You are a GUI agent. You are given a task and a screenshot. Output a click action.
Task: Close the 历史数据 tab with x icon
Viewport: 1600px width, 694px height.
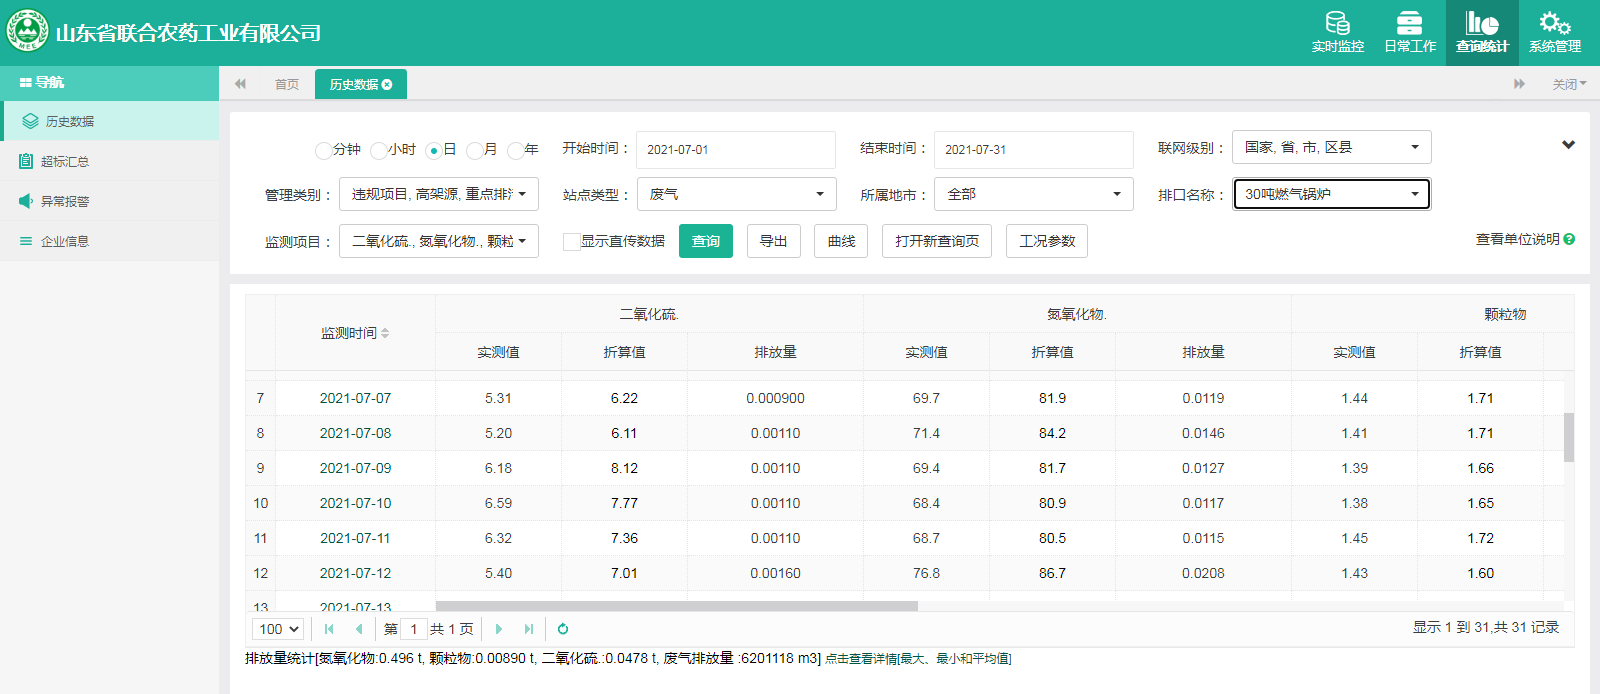[387, 85]
